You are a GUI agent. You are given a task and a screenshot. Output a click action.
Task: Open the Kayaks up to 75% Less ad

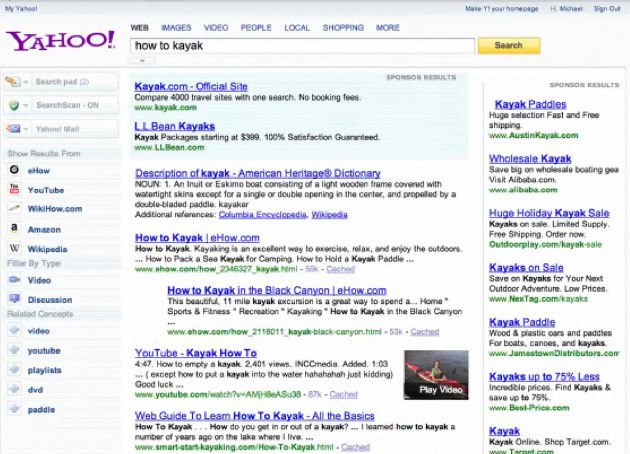544,377
